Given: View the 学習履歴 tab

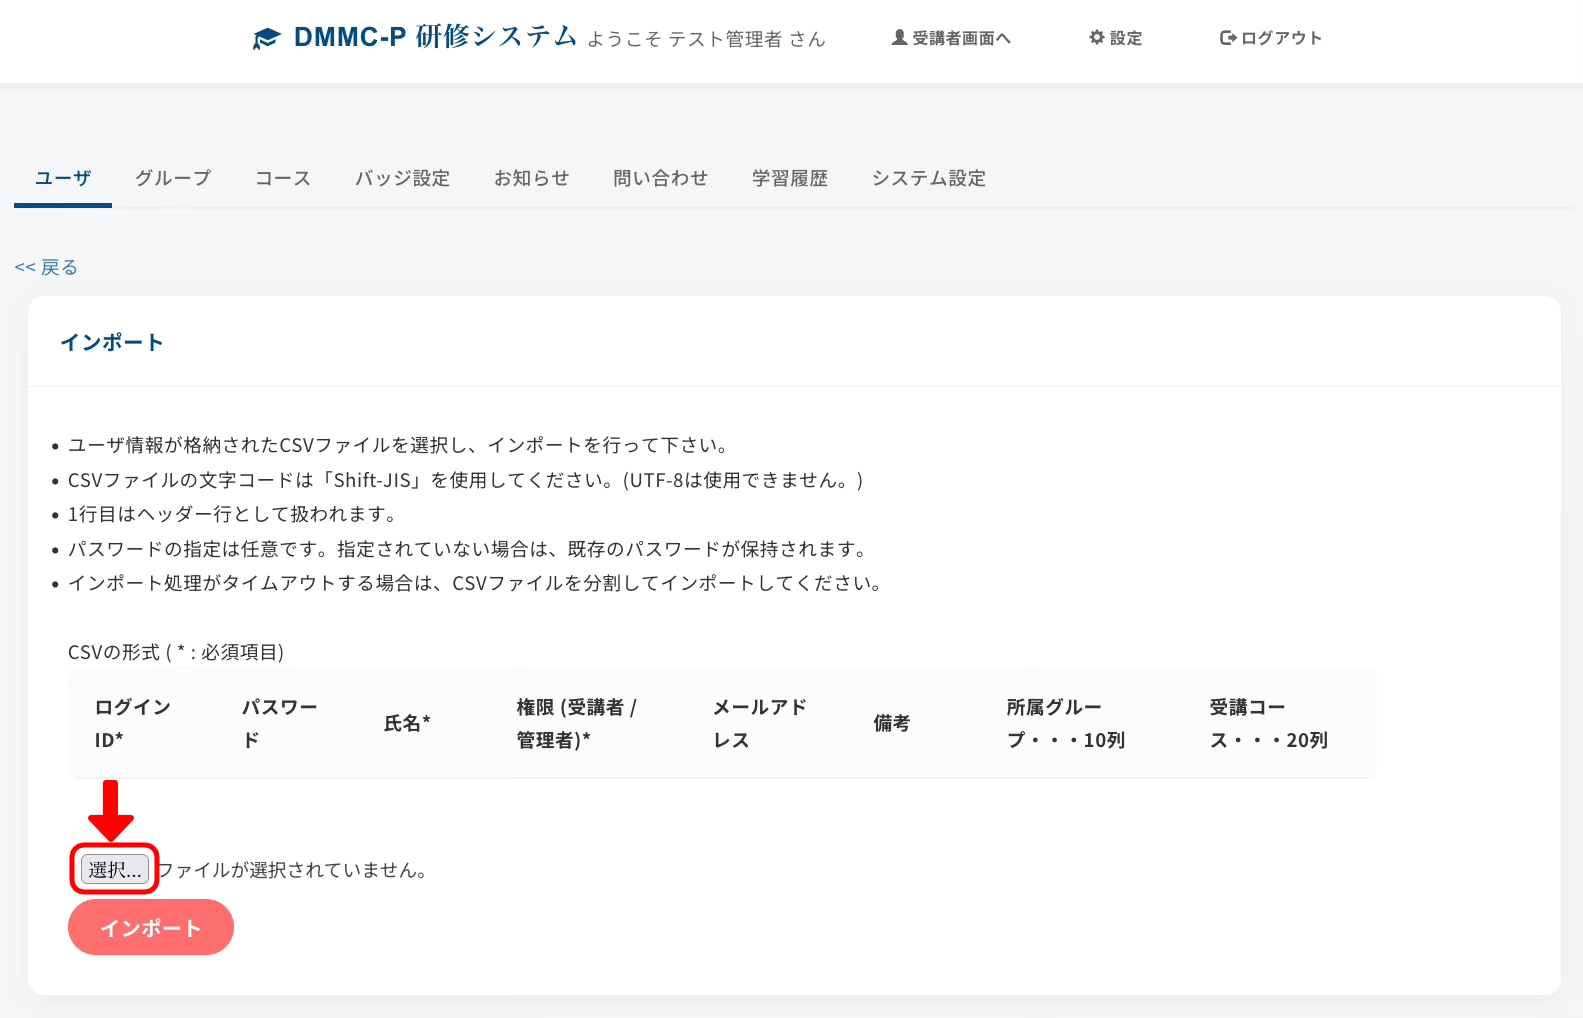Looking at the screenshot, I should [790, 178].
